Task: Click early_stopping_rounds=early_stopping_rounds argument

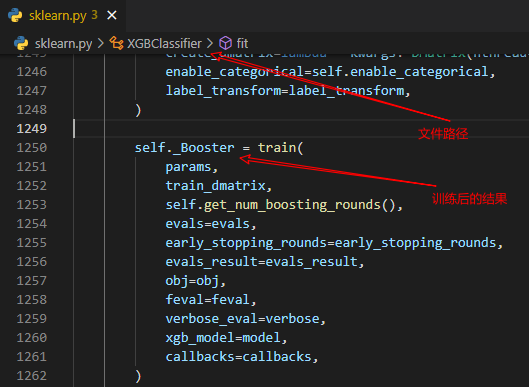Action: (x=334, y=243)
